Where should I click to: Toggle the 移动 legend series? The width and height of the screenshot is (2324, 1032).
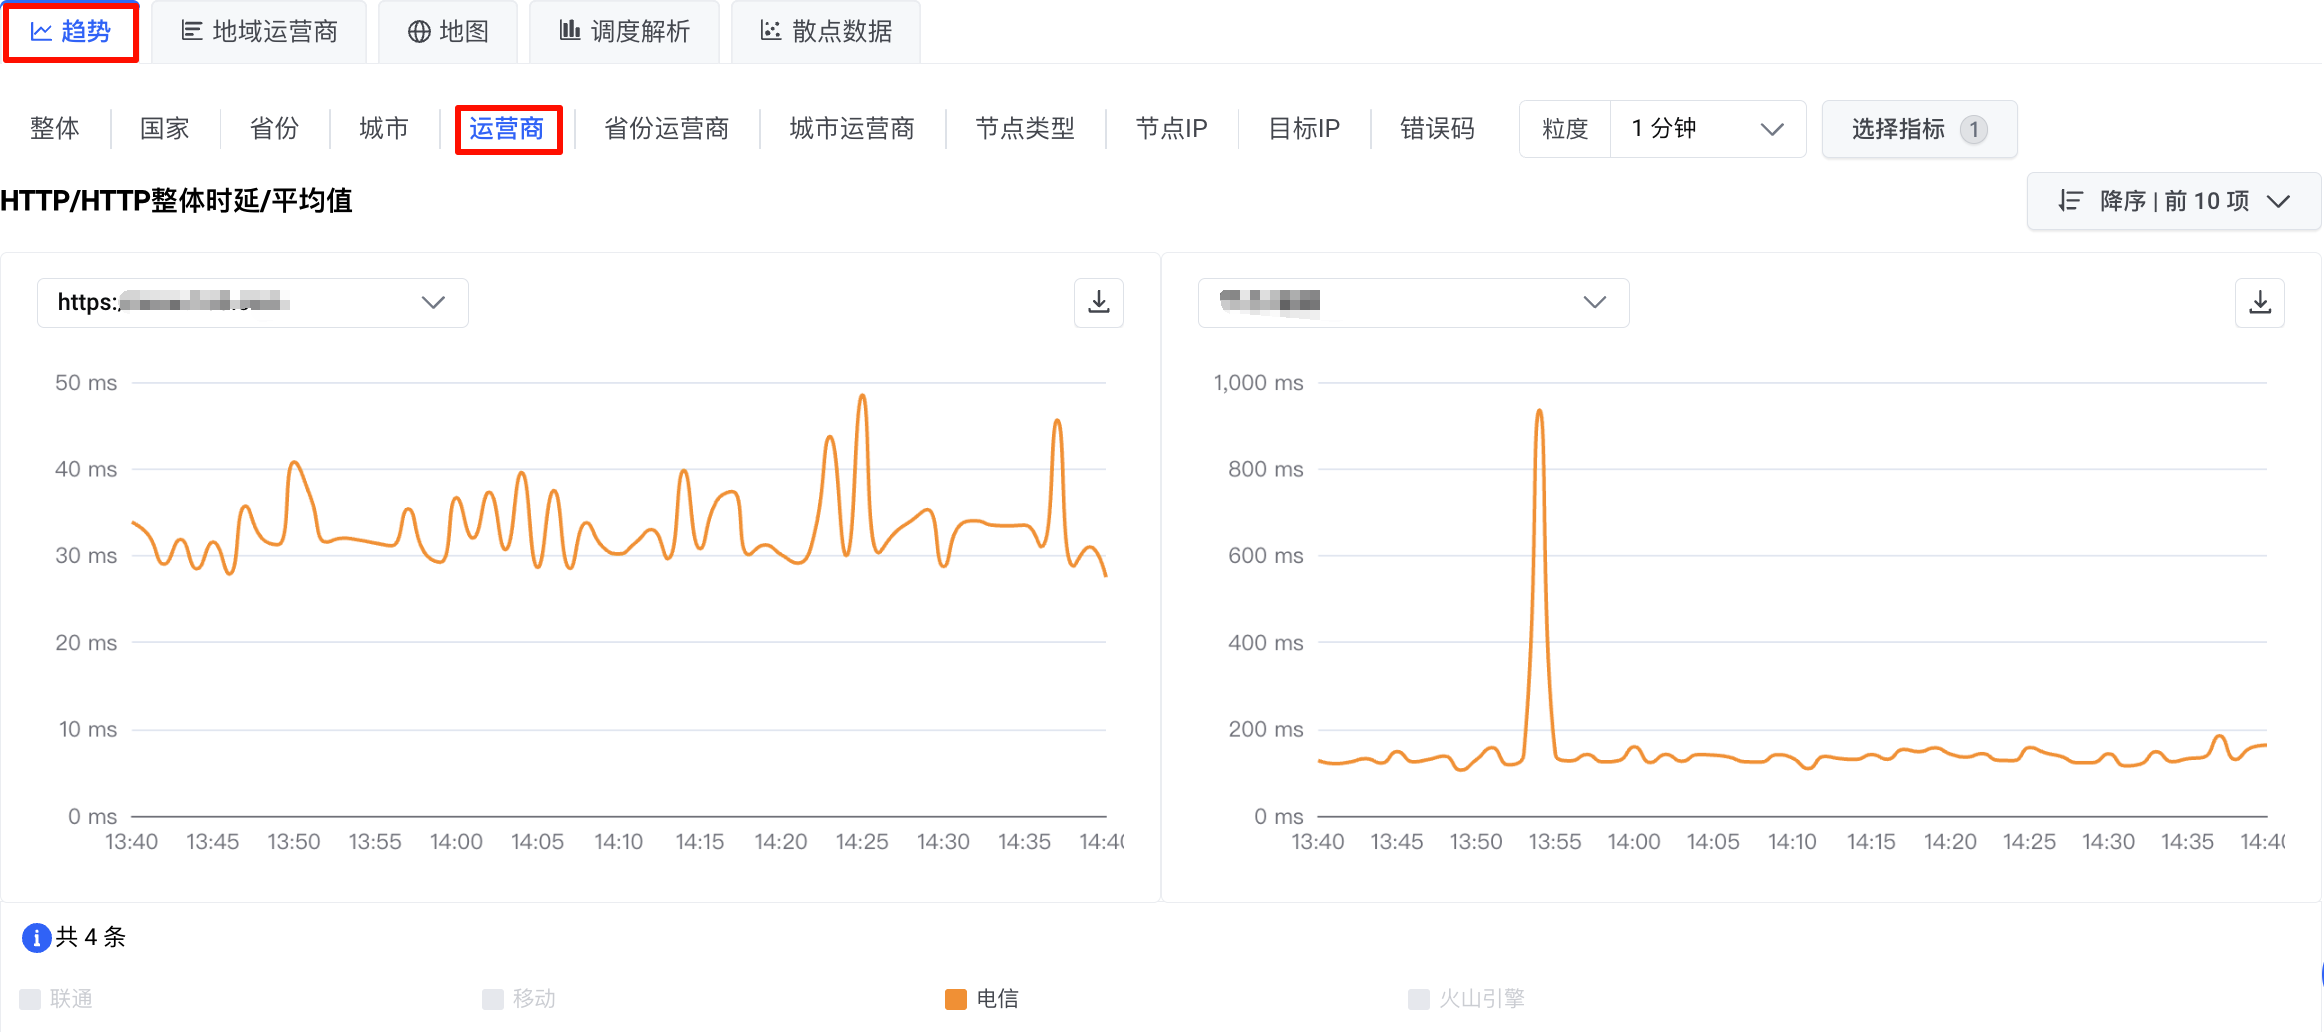(x=519, y=998)
